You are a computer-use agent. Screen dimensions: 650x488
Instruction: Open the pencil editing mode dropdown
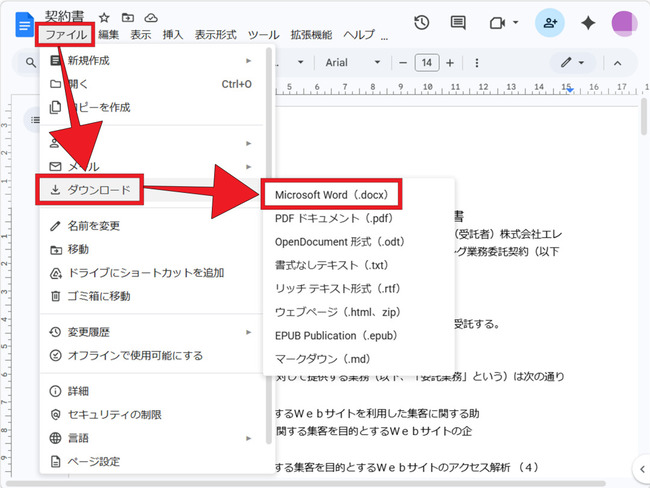(x=572, y=63)
